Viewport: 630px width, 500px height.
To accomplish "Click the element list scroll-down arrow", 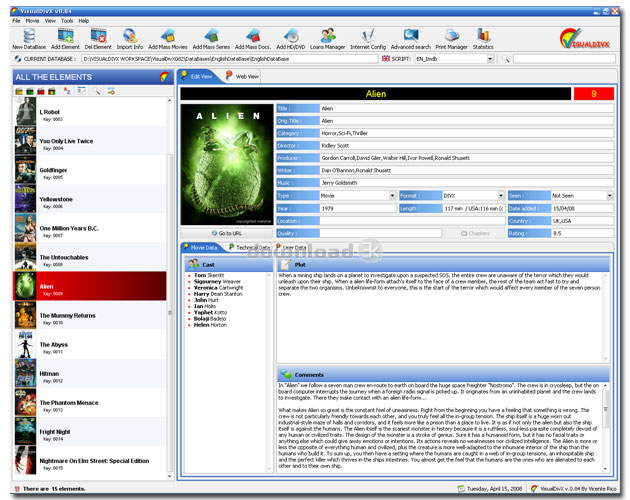I will [x=170, y=476].
